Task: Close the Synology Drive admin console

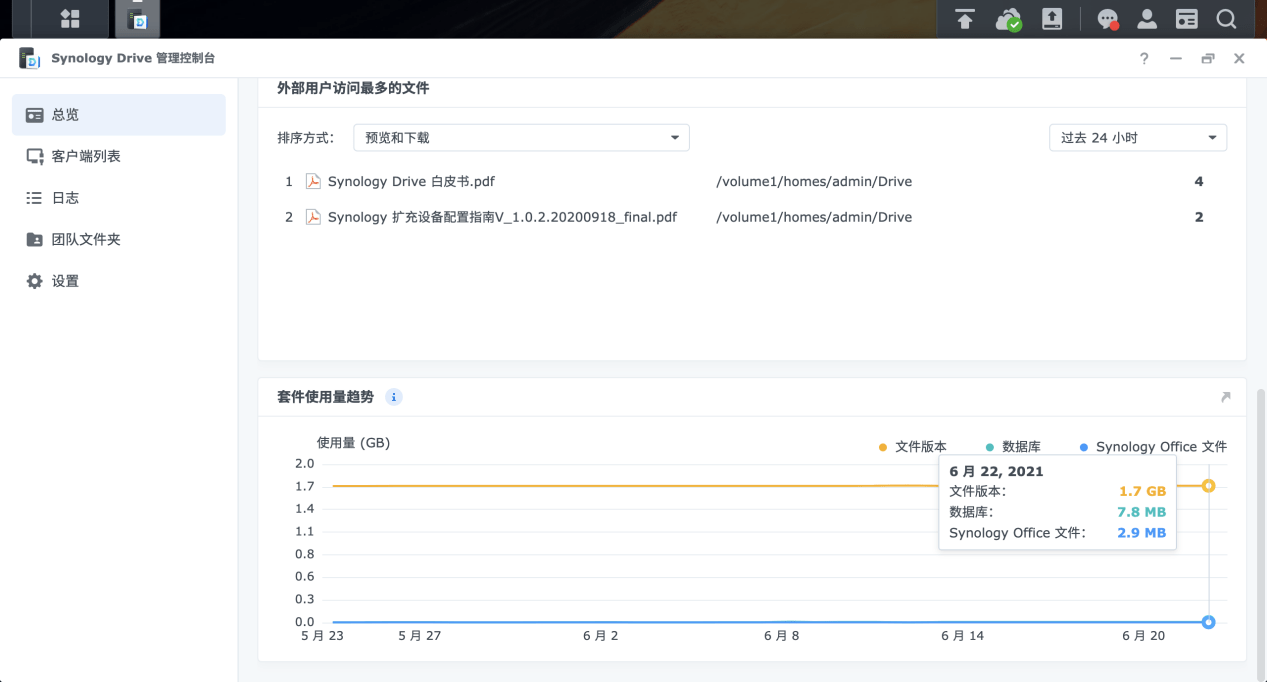Action: 1239,59
